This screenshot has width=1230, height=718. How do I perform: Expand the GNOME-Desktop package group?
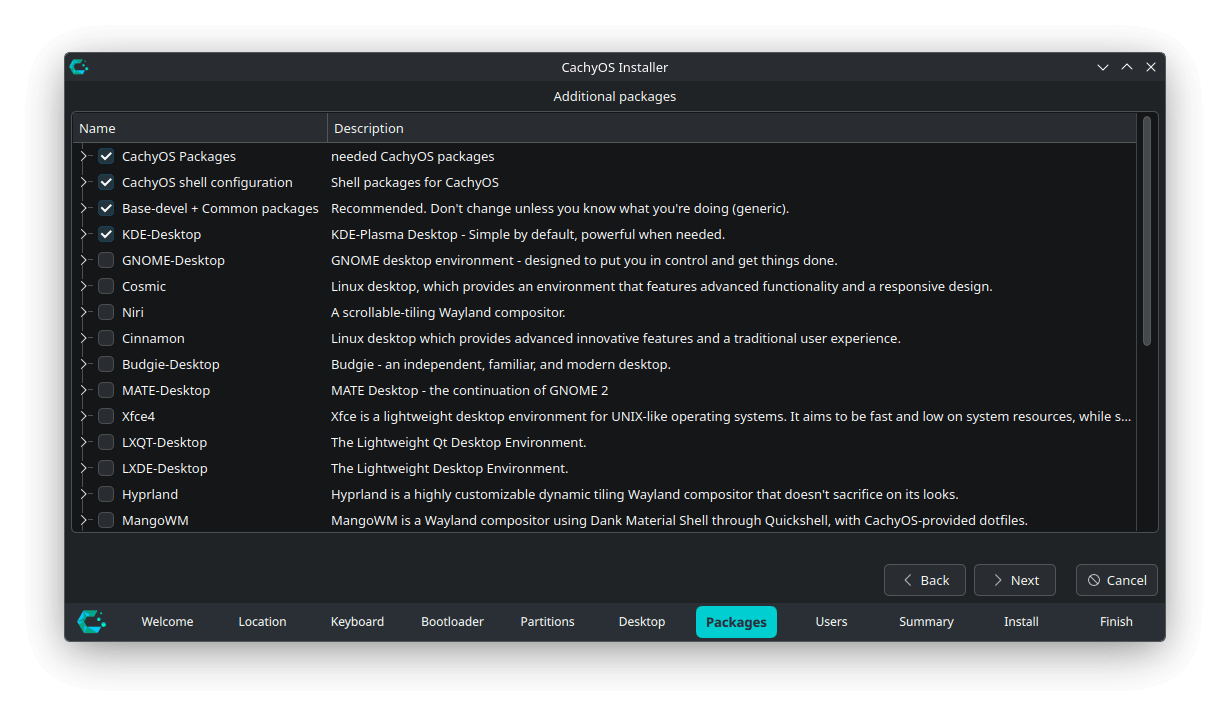85,260
